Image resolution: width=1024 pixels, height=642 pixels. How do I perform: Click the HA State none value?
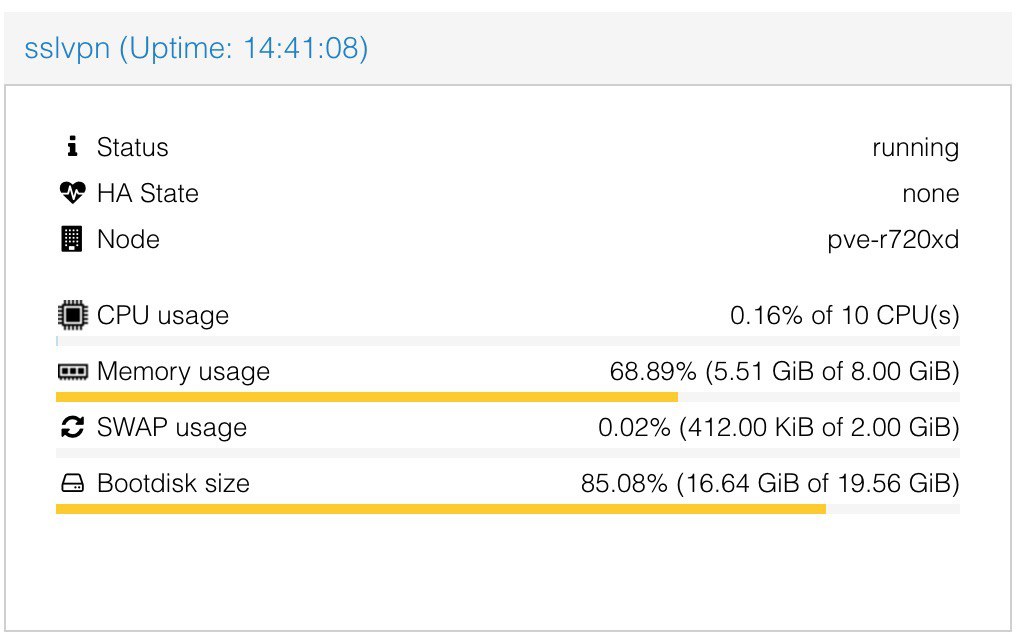point(931,193)
